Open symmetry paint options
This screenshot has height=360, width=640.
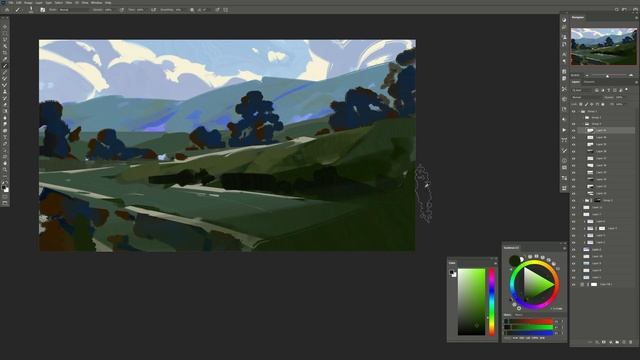click(226, 10)
